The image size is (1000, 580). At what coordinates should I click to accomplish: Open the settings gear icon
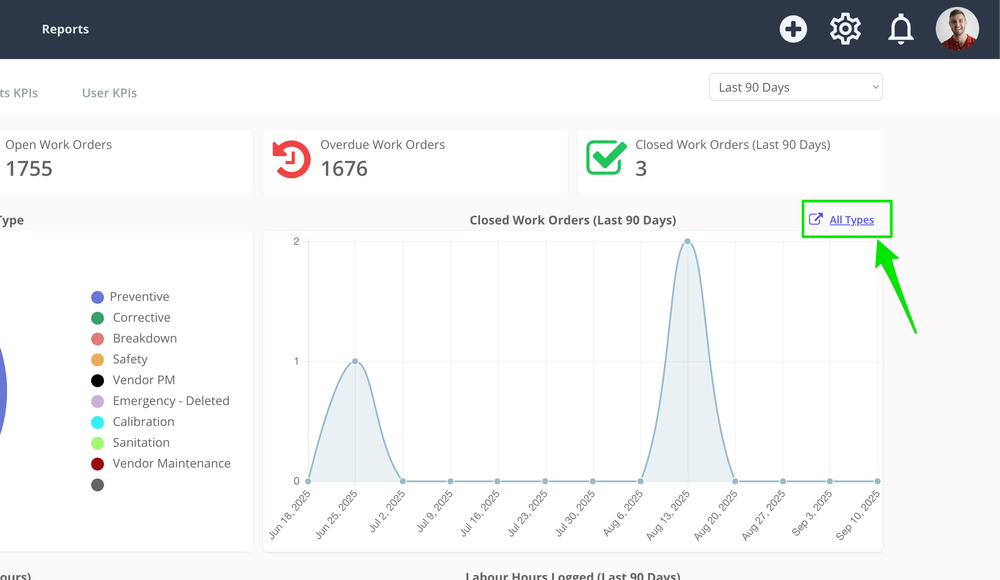845,29
